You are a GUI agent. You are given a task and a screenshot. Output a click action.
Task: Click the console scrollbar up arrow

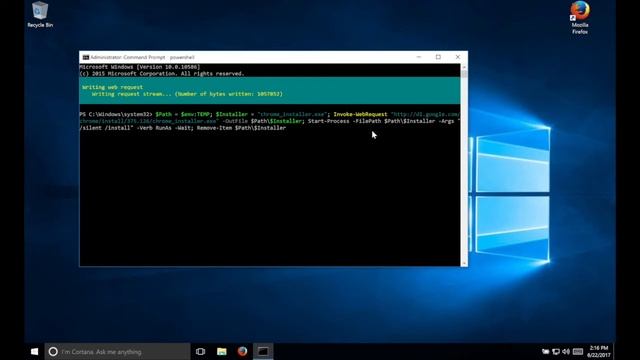tap(464, 67)
